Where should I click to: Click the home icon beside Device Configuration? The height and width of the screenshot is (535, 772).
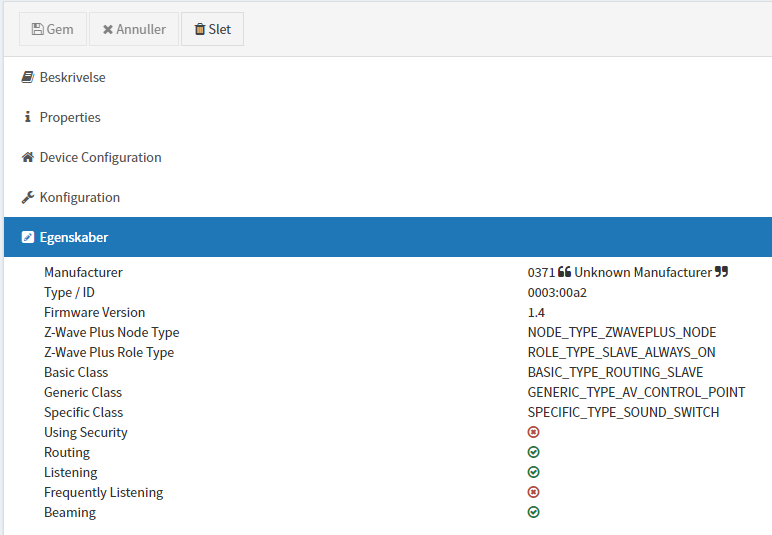click(x=28, y=157)
